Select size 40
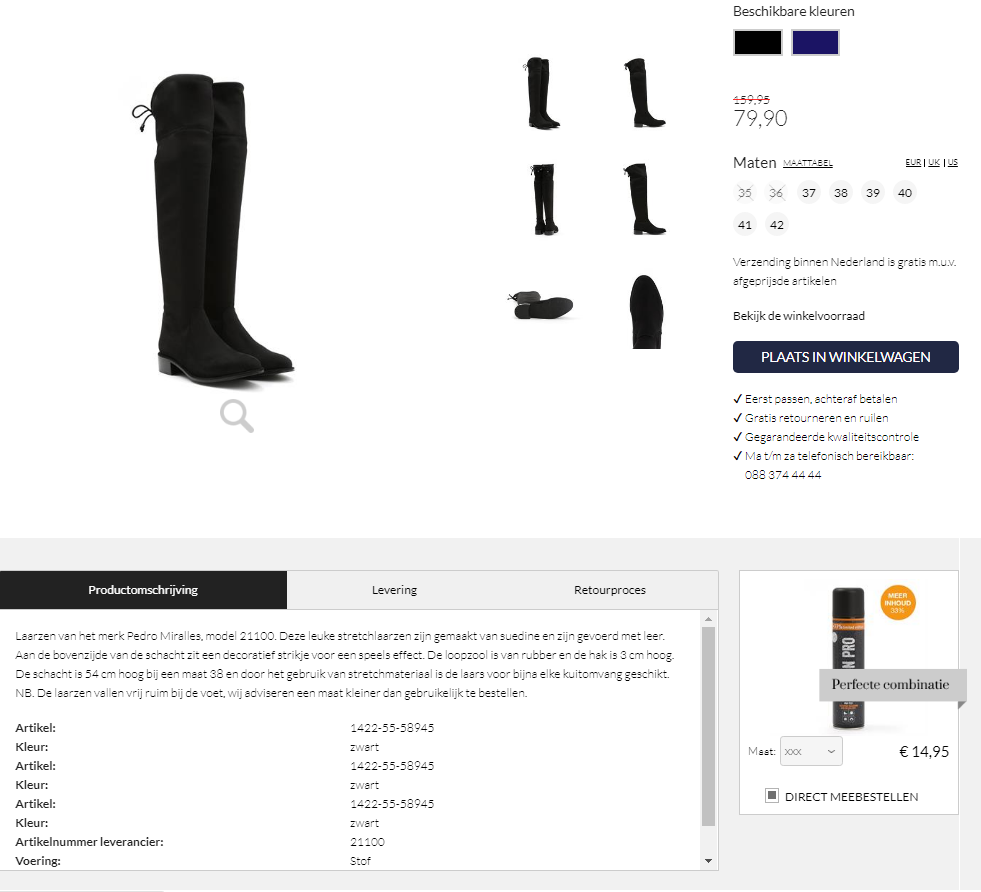981x892 pixels. click(905, 193)
